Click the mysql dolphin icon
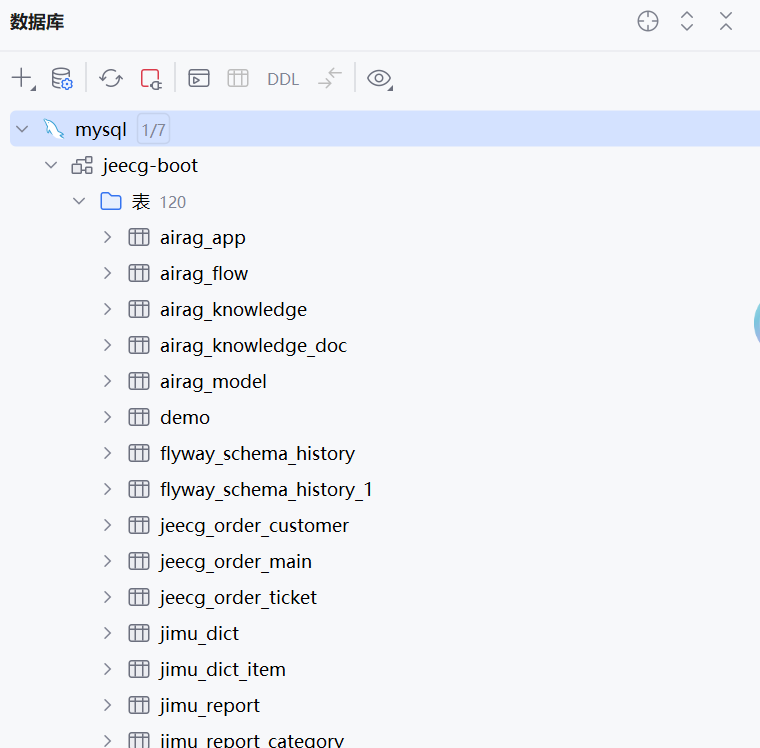Viewport: 760px width, 748px height. click(x=54, y=129)
